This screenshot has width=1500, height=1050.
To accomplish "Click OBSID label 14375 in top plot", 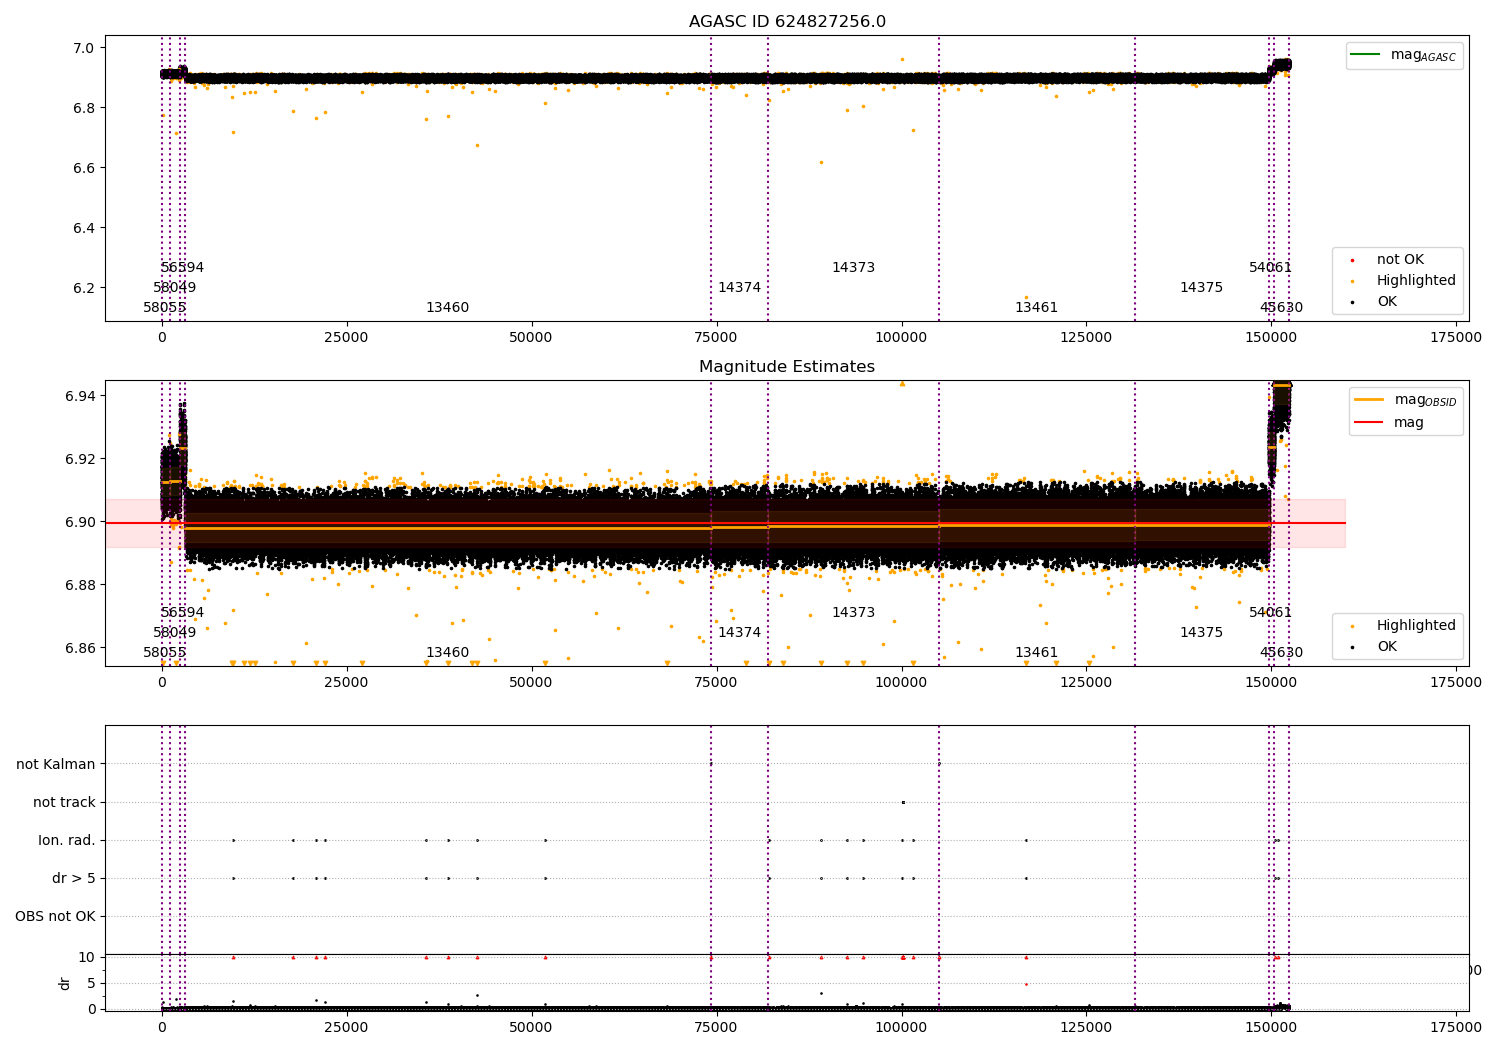I will 1201,288.
